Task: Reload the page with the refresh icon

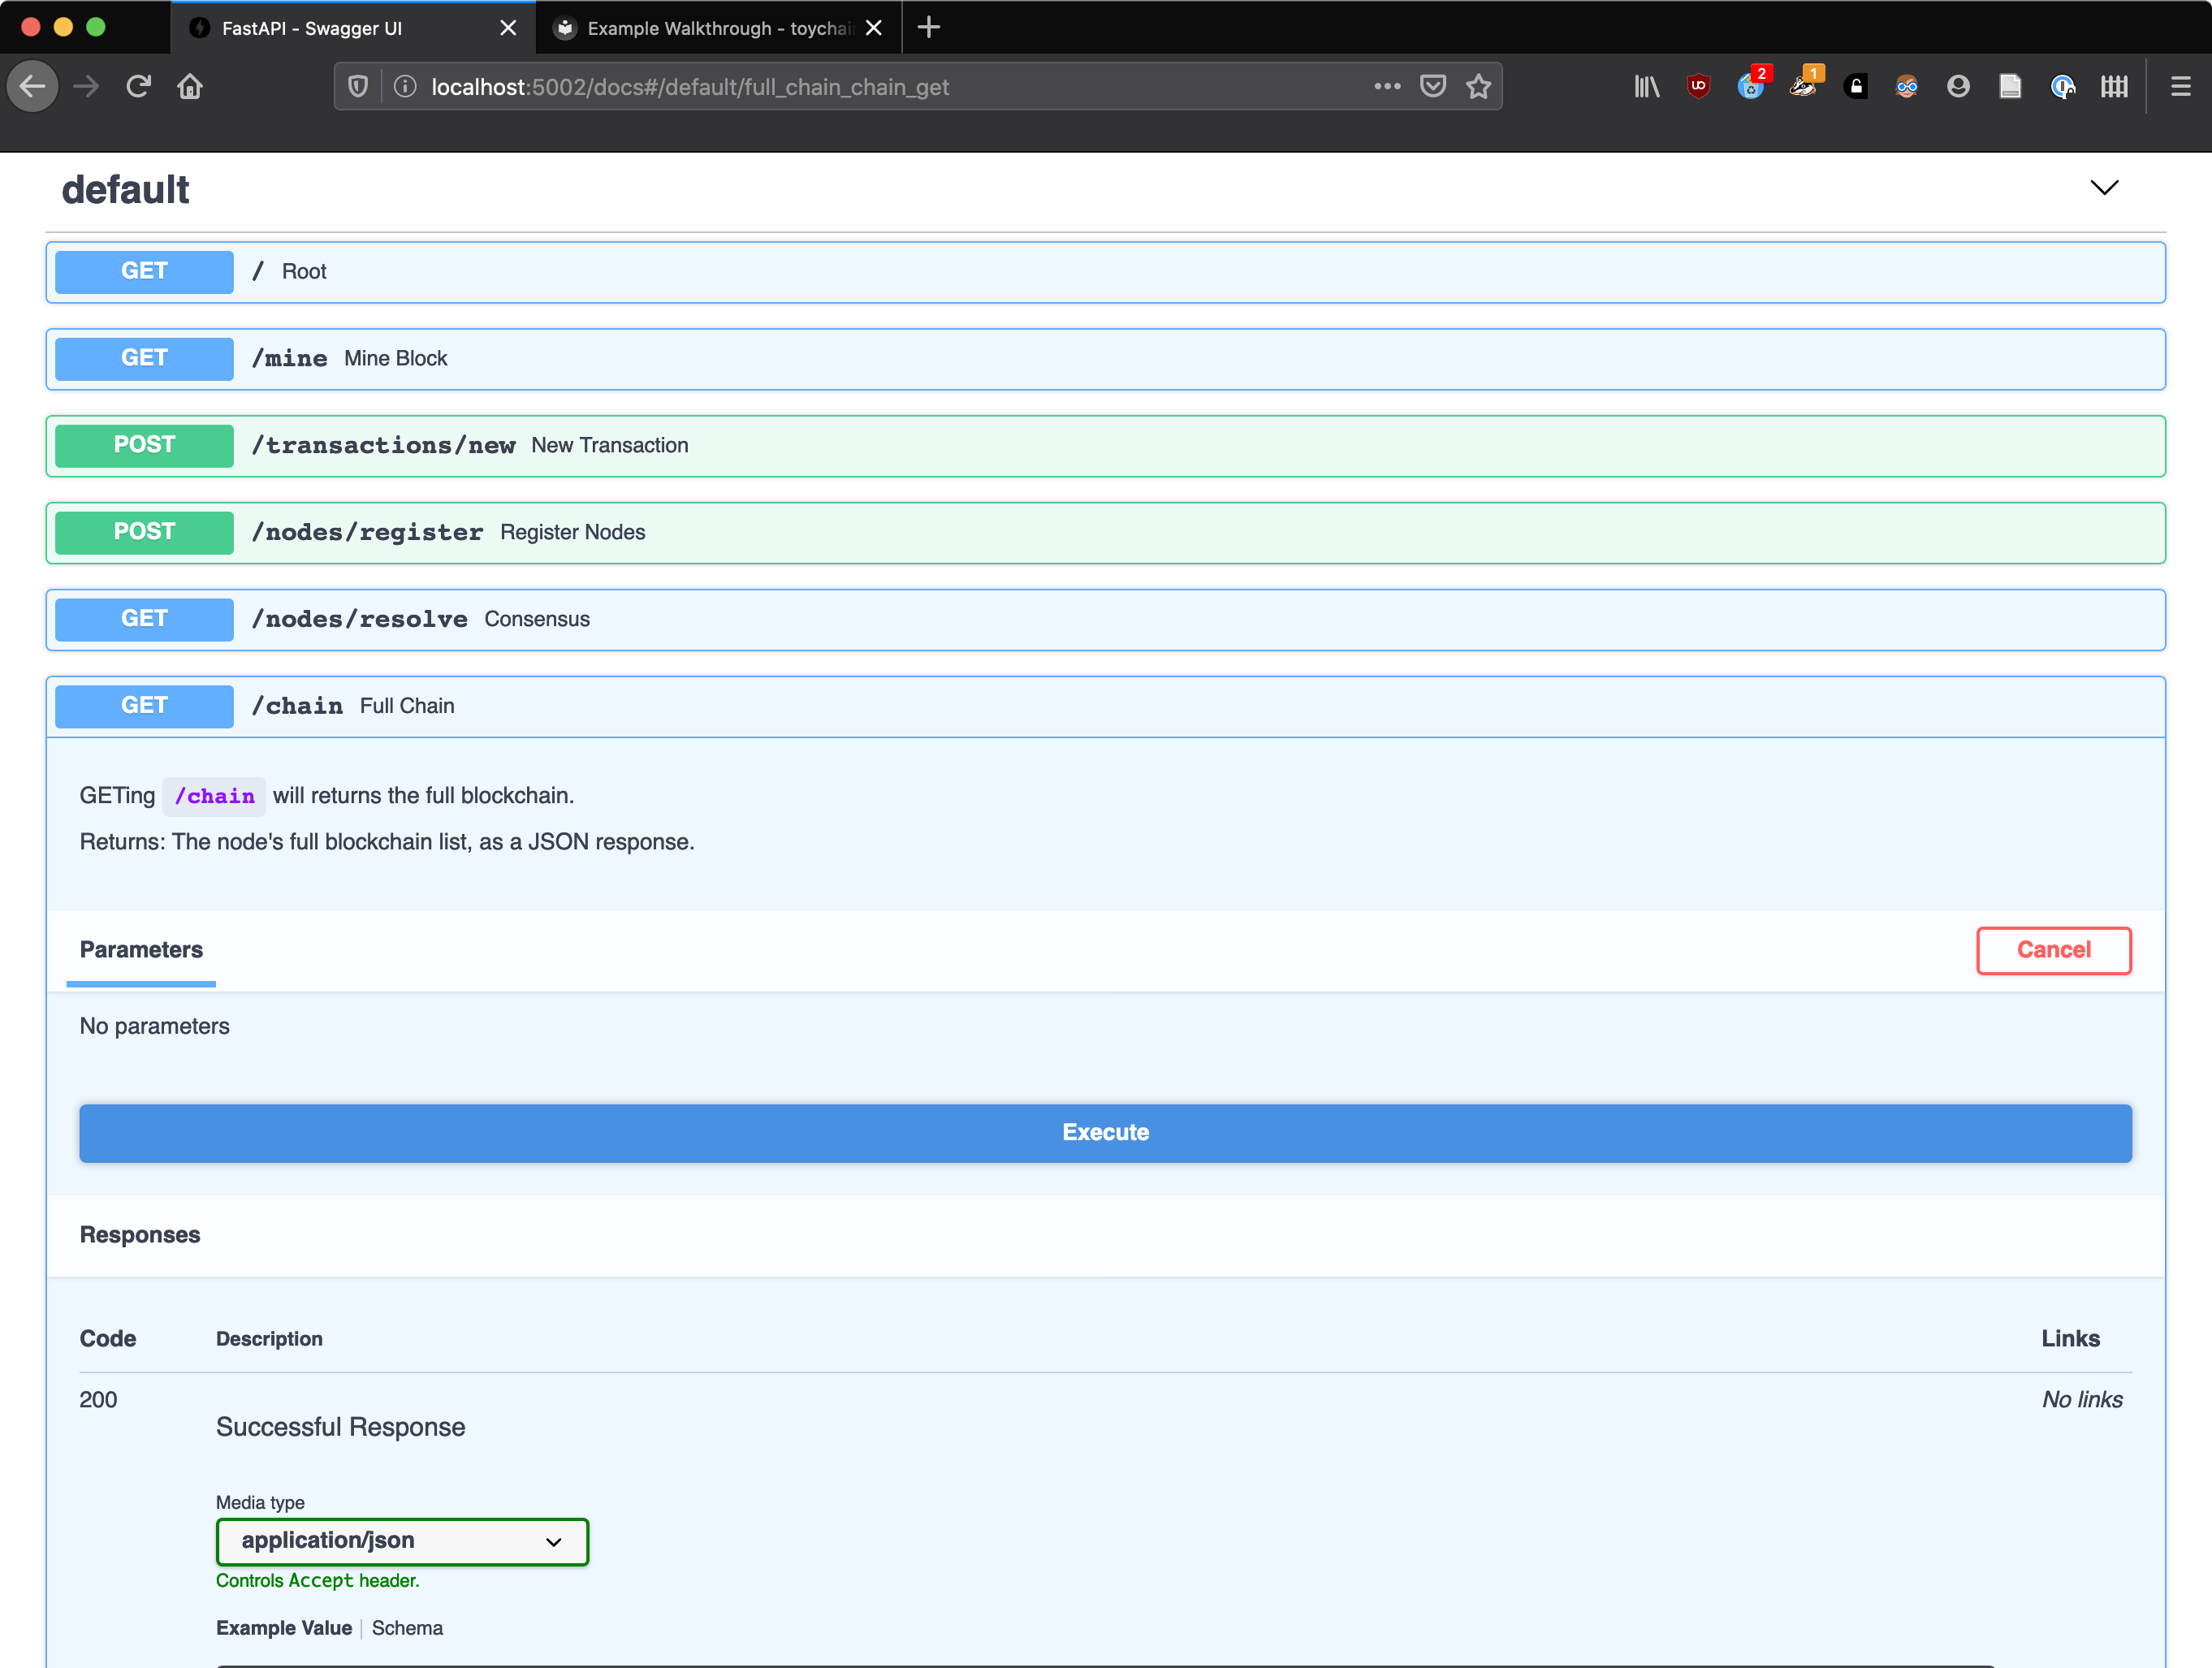Action: pos(138,87)
